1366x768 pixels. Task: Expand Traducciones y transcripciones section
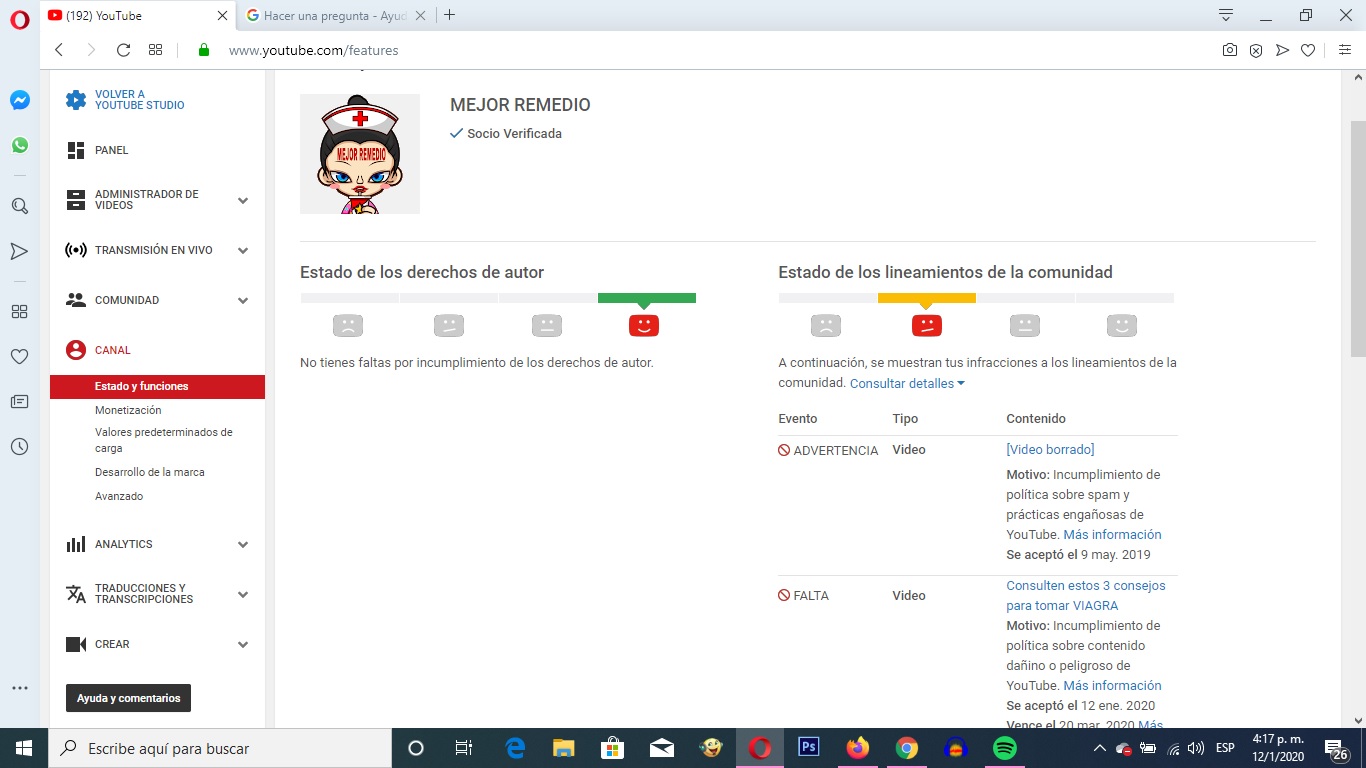pyautogui.click(x=243, y=594)
